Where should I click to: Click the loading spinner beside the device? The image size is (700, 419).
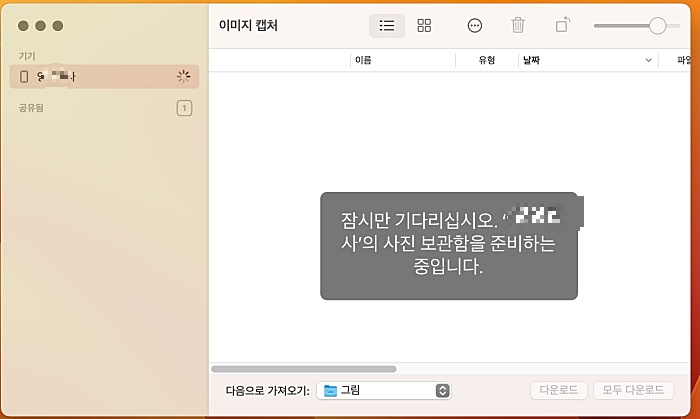point(183,77)
